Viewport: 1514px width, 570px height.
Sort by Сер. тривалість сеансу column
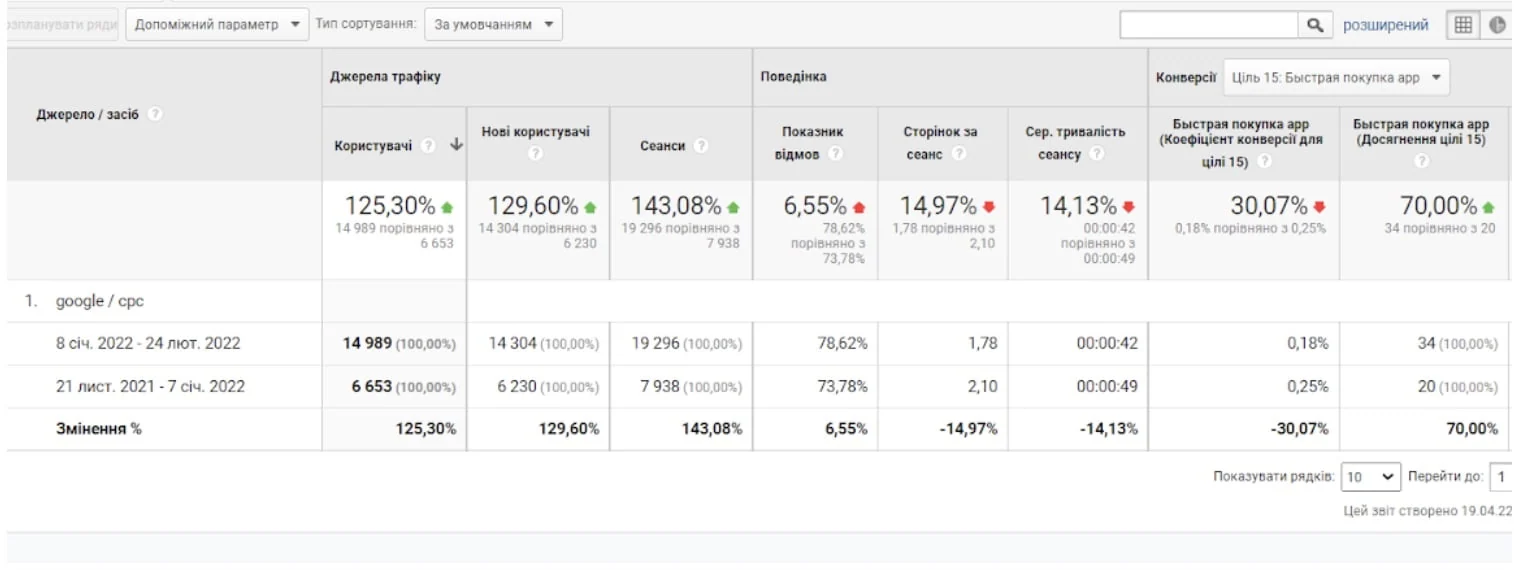point(1075,142)
